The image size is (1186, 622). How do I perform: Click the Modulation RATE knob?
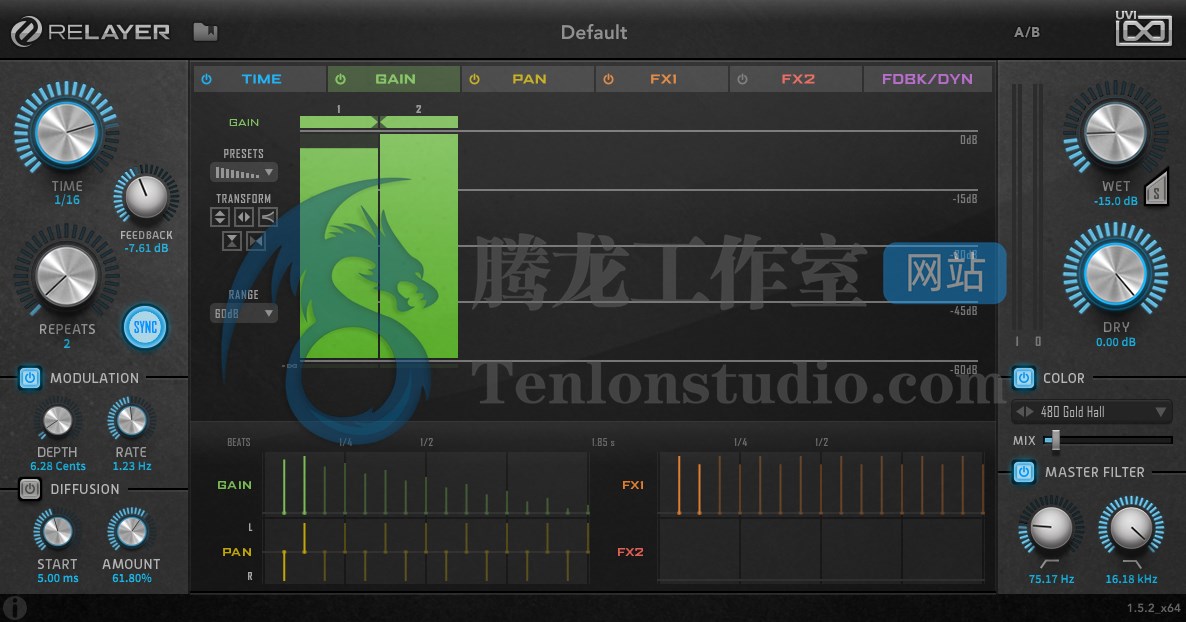[131, 421]
